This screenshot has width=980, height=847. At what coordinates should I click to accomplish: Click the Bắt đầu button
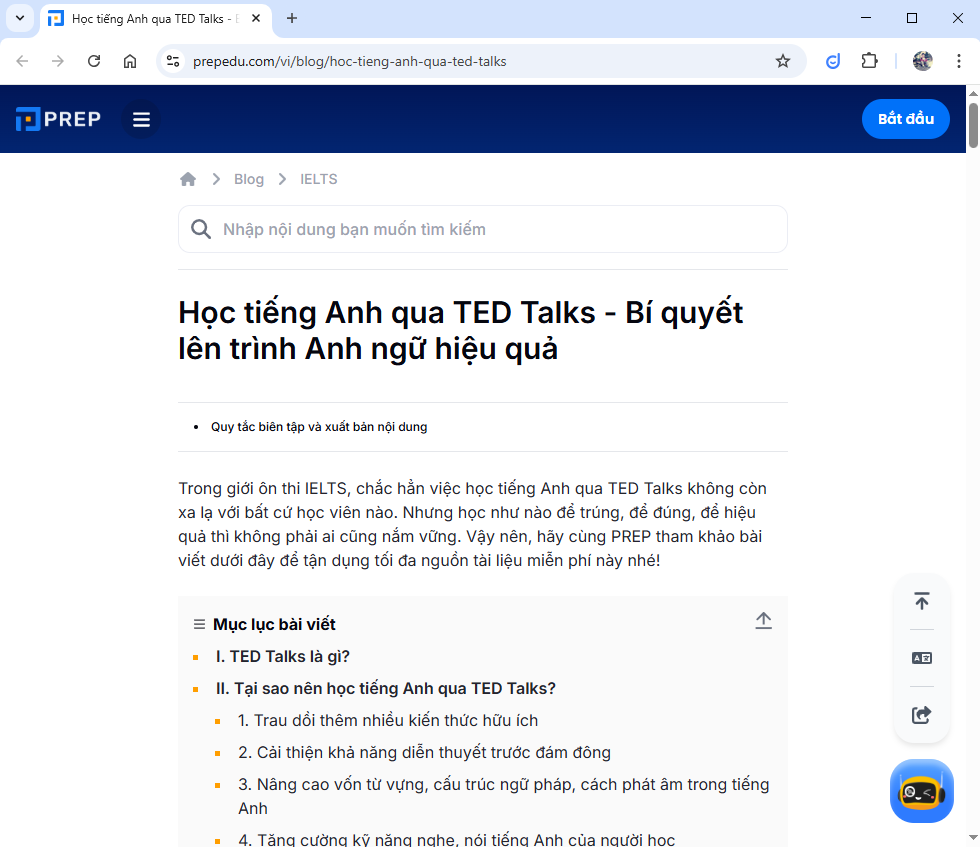coord(906,119)
